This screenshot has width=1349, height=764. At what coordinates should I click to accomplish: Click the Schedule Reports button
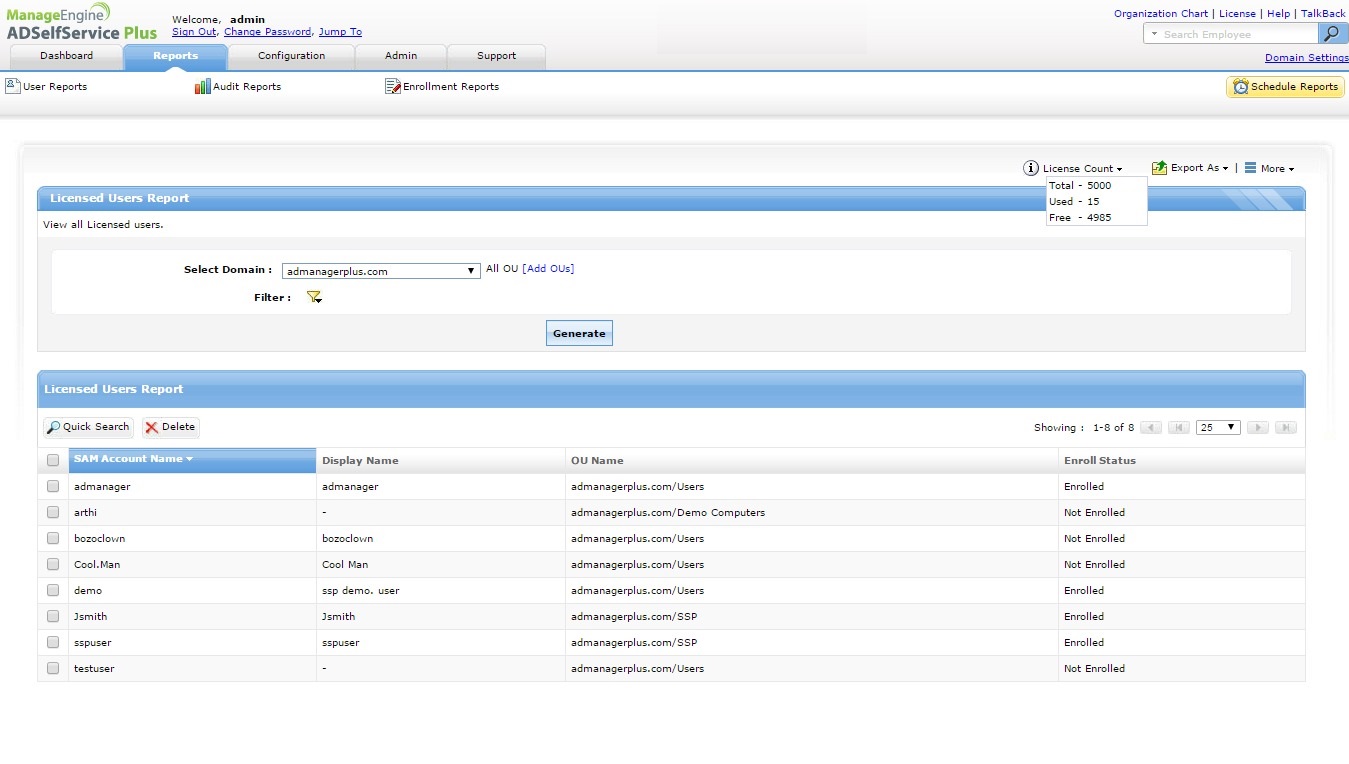point(1285,87)
